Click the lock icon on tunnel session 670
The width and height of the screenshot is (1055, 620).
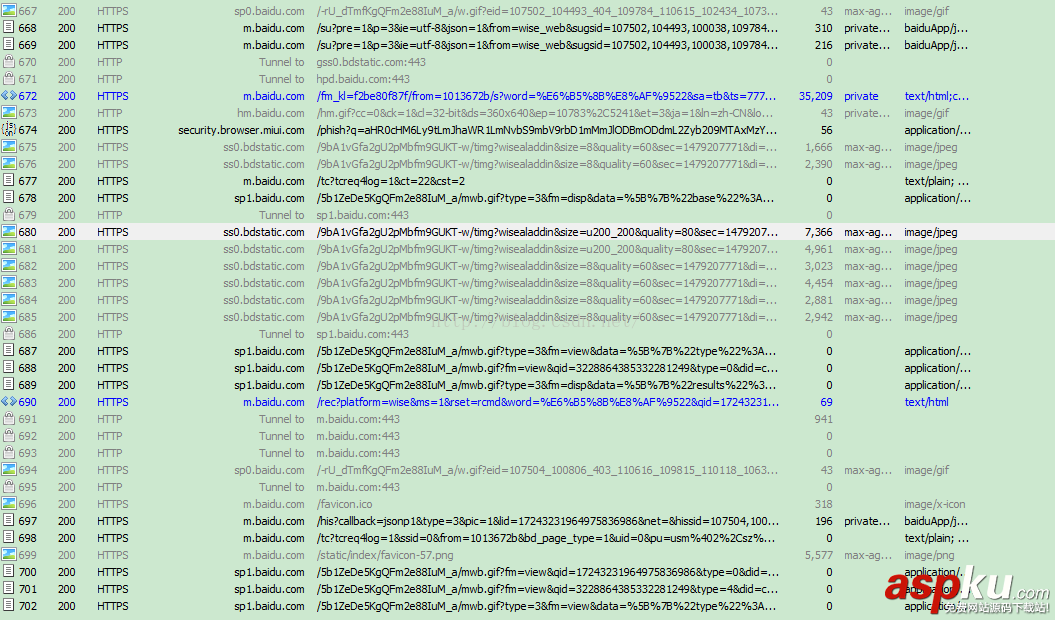(x=9, y=62)
